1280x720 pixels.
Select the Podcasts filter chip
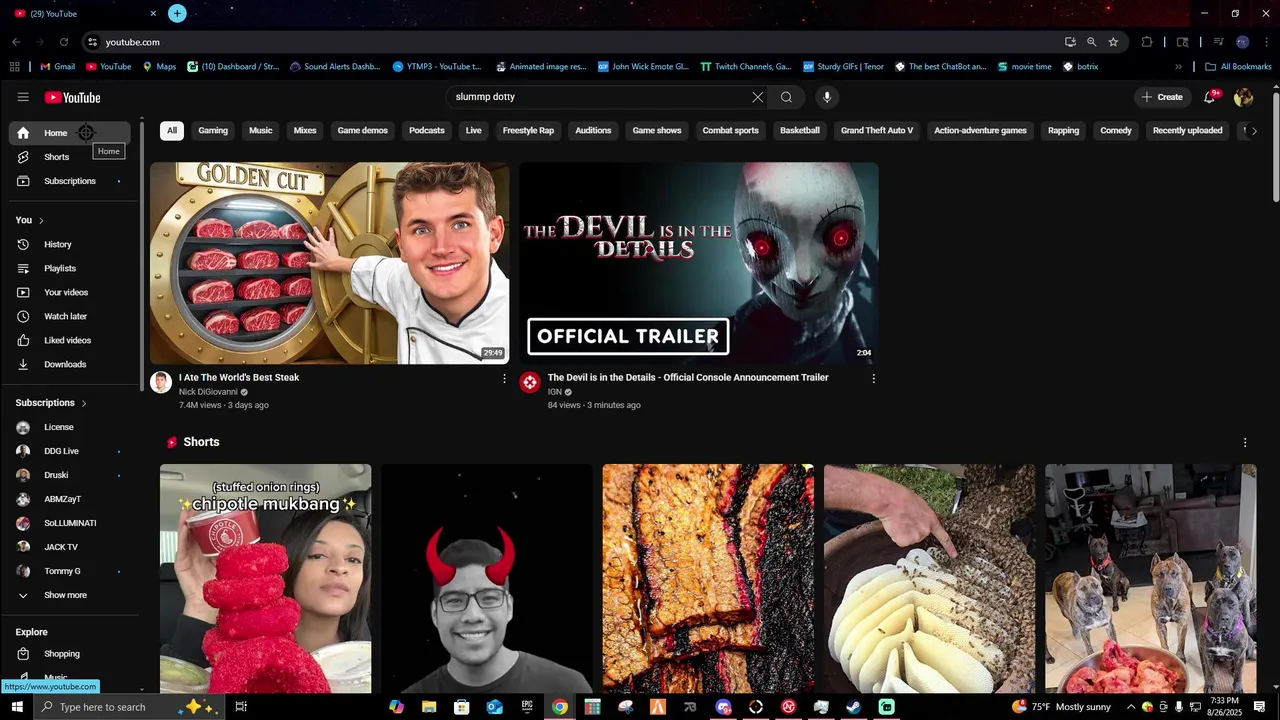[427, 131]
